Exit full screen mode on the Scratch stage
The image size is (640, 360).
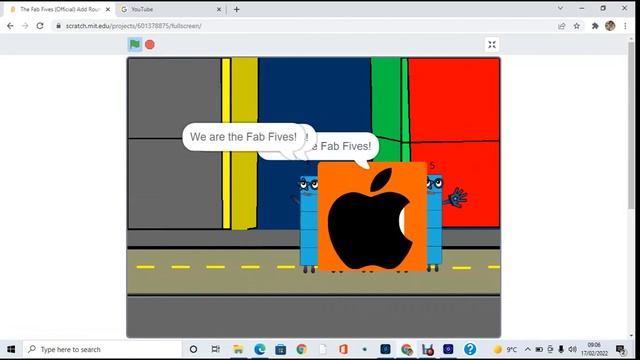point(492,44)
